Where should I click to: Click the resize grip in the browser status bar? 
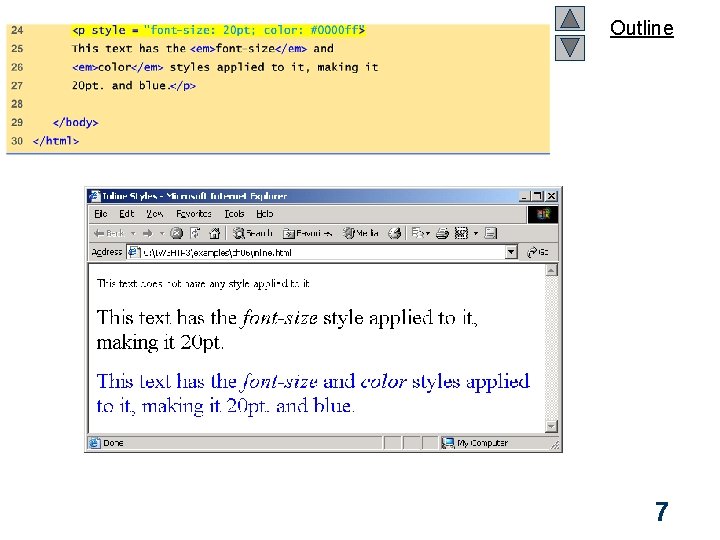click(x=555, y=444)
